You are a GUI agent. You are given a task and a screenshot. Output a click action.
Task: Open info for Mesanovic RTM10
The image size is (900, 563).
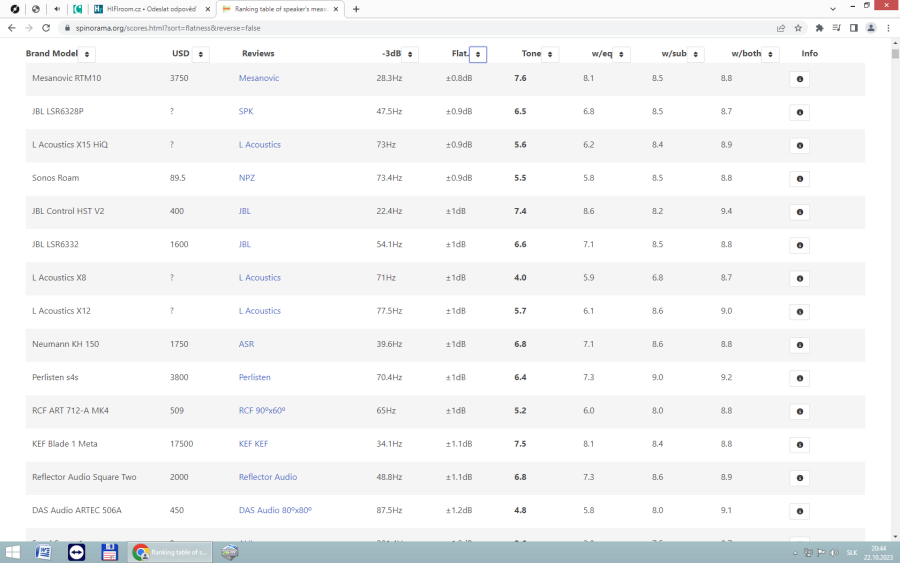(x=799, y=79)
